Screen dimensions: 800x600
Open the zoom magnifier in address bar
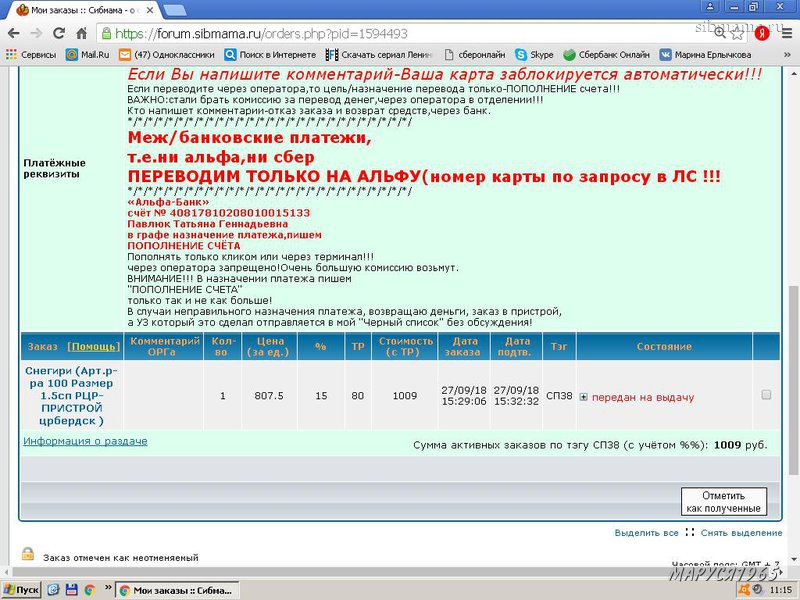(x=720, y=33)
